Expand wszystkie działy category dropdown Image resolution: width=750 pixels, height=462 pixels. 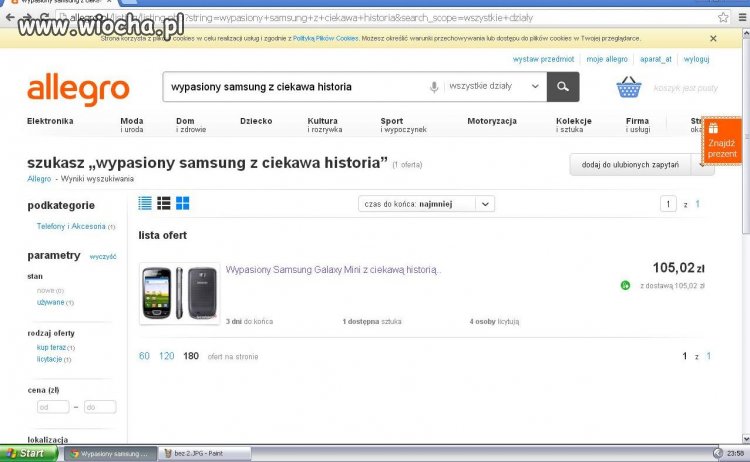click(x=495, y=87)
